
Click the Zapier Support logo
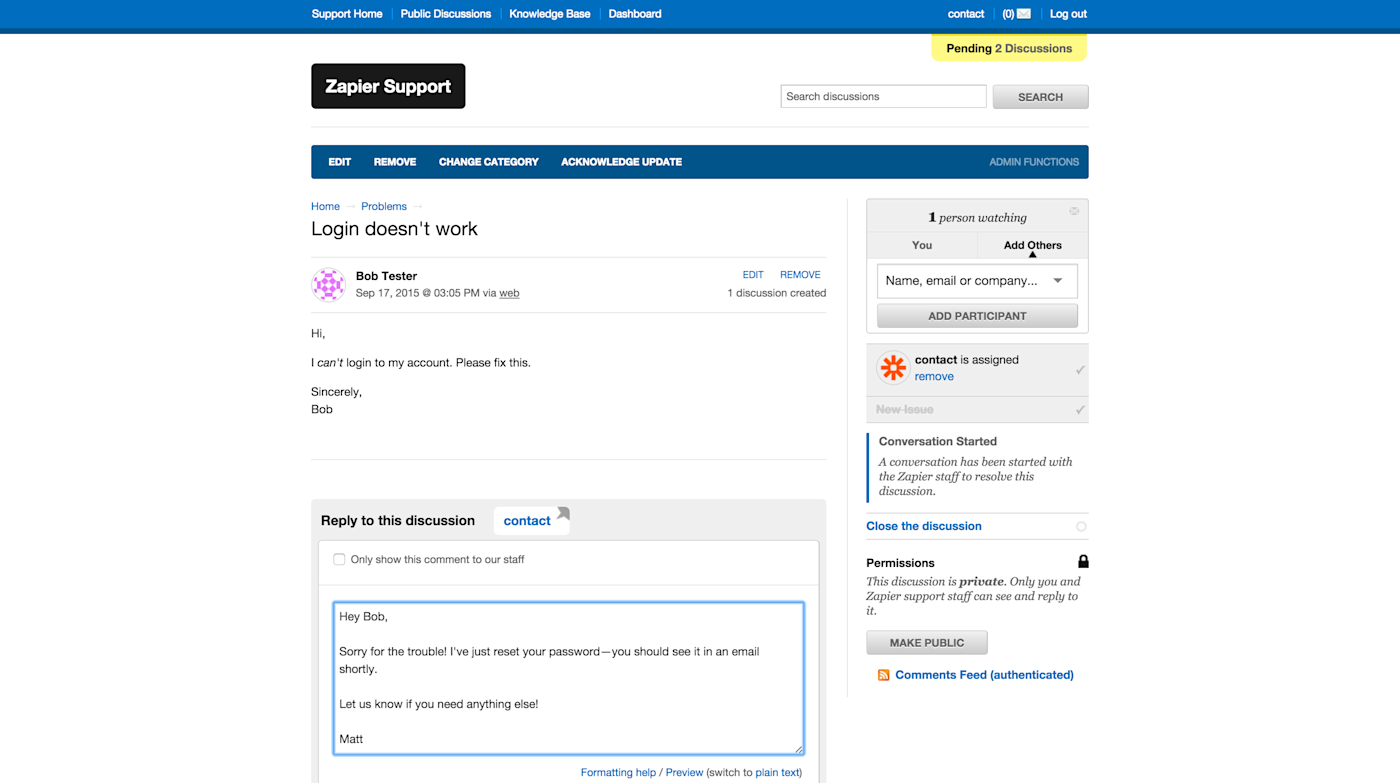(388, 86)
